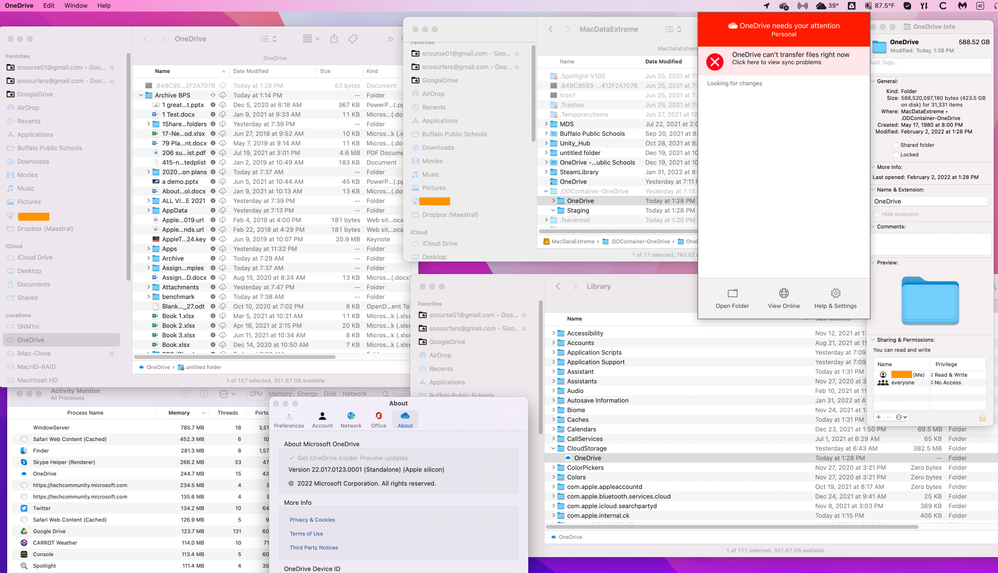Open Preferences tab icon in About window
This screenshot has height=573, width=998.
[288, 416]
